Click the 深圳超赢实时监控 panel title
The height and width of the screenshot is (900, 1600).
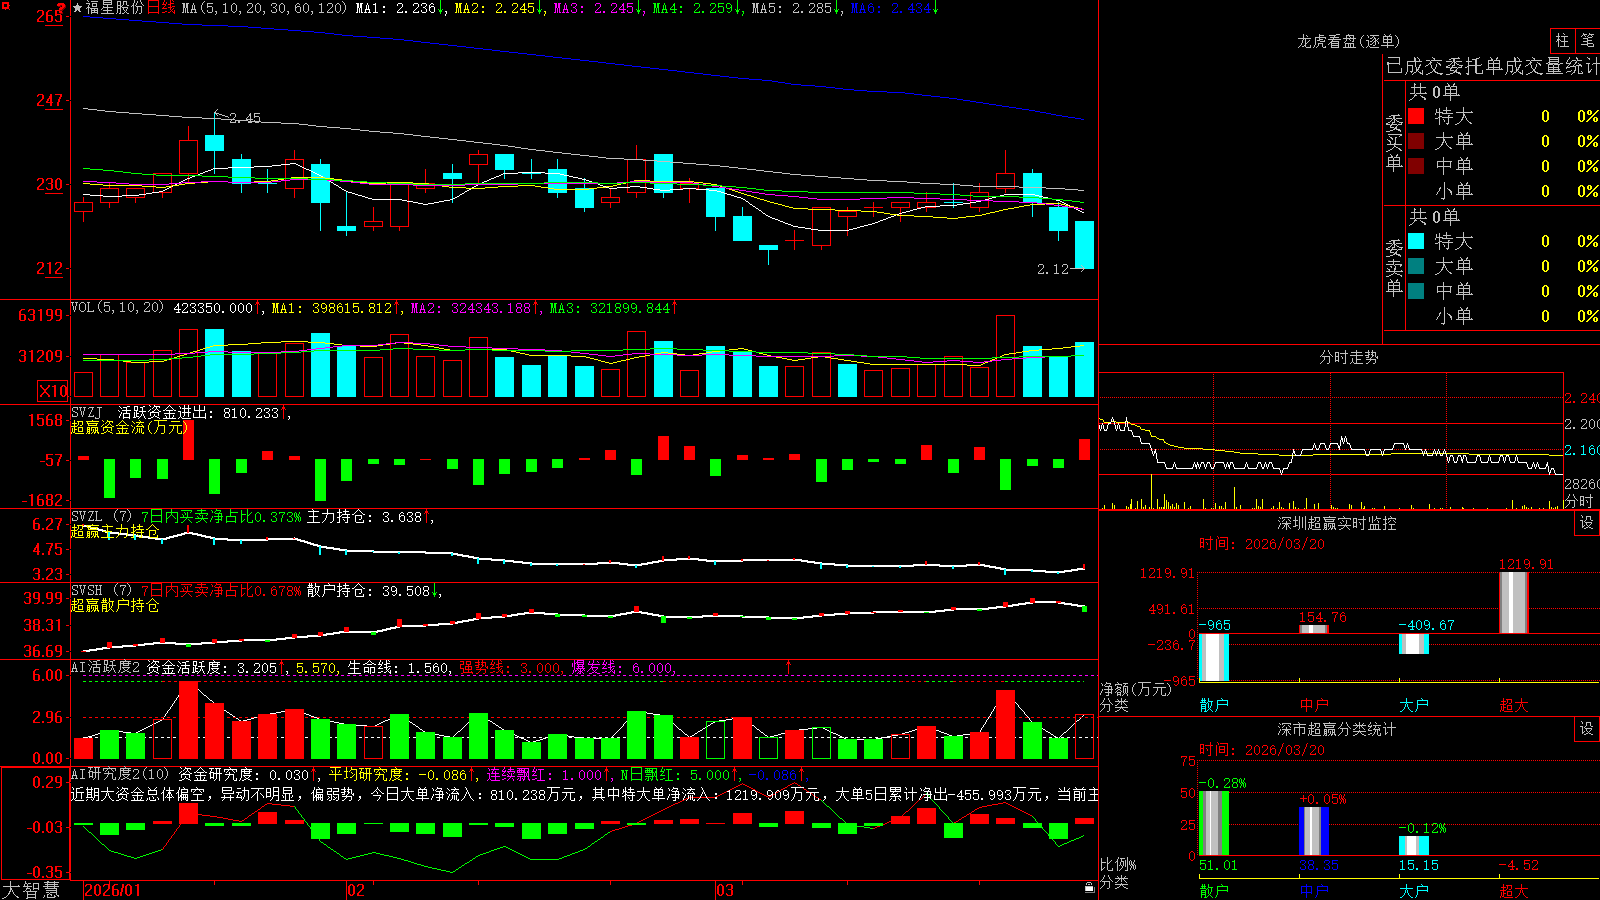pos(1337,523)
